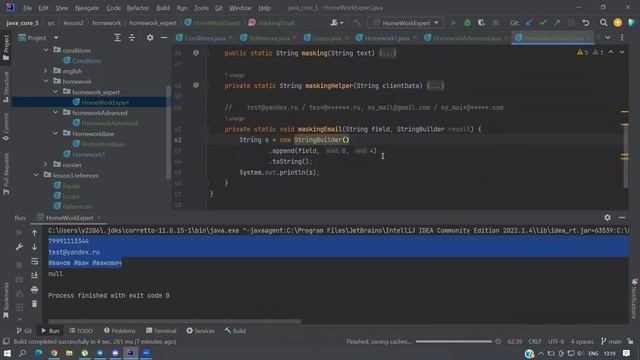Commit changes with the green checkmark icon

pyautogui.click(x=543, y=23)
